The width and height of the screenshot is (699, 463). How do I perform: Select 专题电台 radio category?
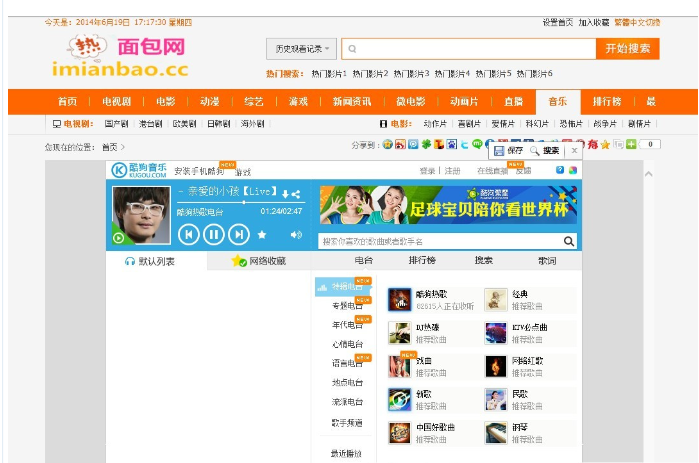(347, 306)
